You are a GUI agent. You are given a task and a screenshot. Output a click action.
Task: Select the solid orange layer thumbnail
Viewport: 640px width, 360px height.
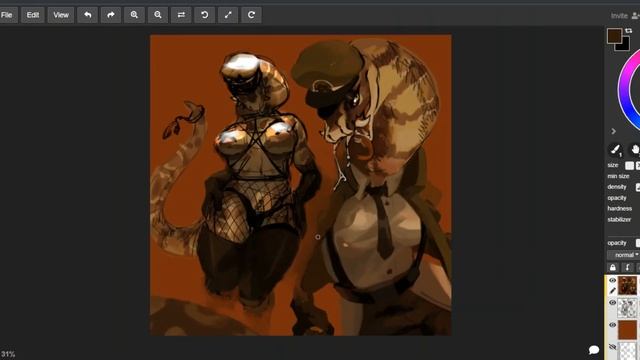(627, 330)
